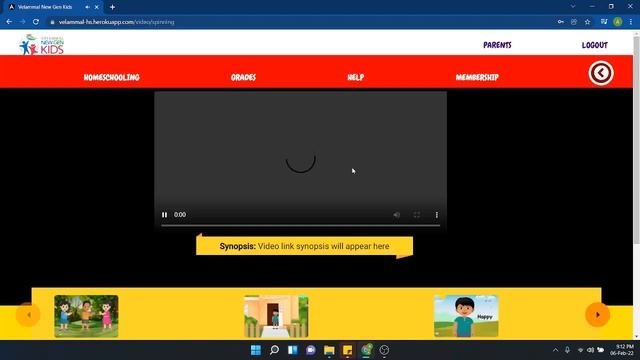Open a new browser tab
This screenshot has height=360, width=640.
point(112,7)
